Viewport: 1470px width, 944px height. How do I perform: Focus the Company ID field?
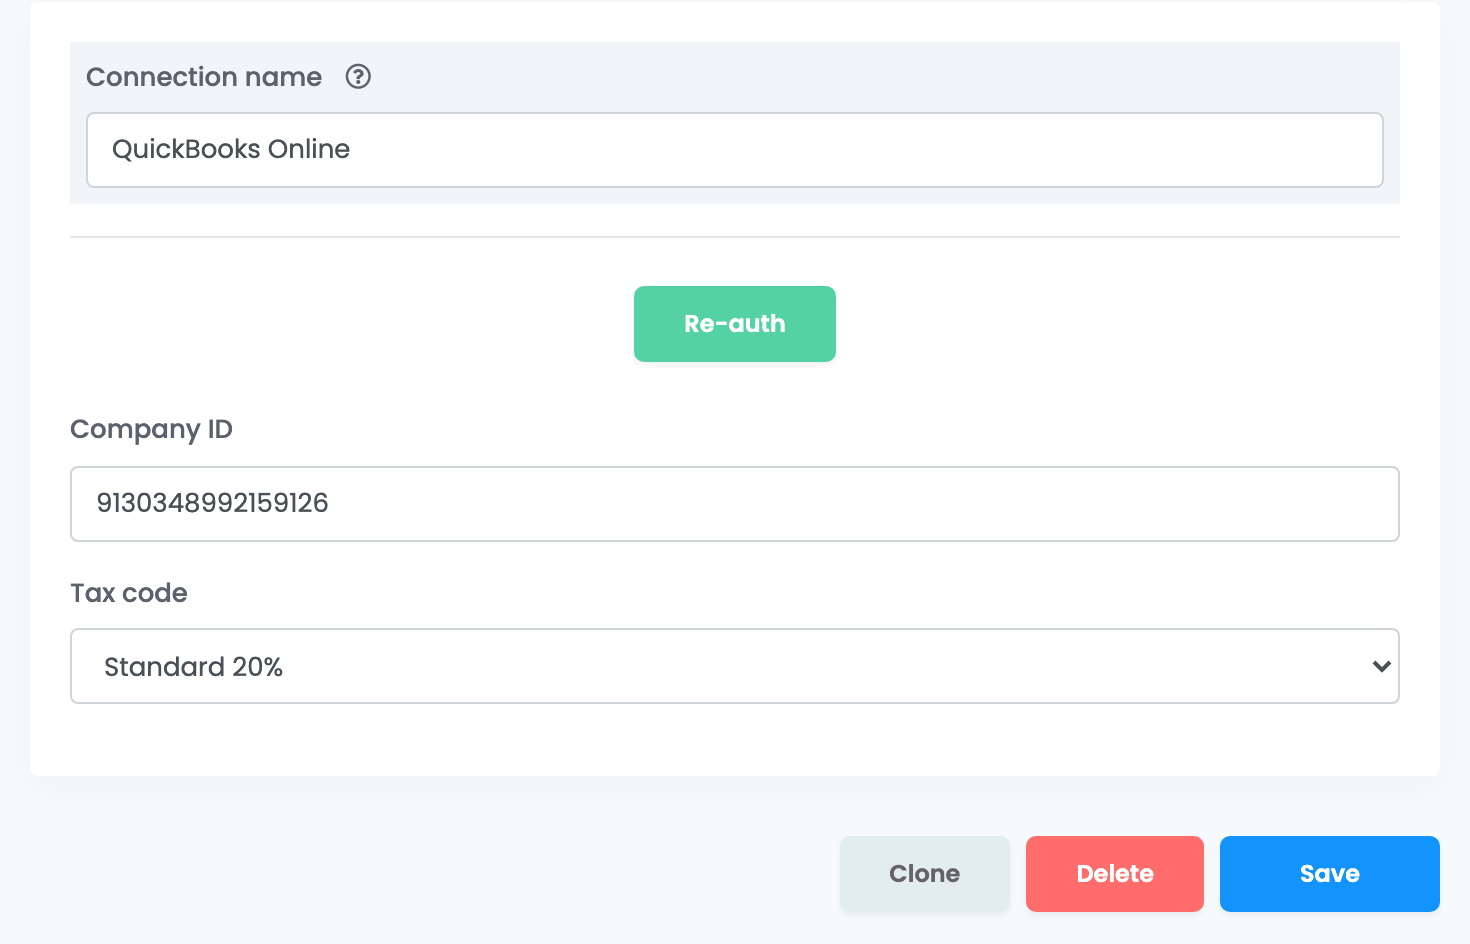click(735, 504)
